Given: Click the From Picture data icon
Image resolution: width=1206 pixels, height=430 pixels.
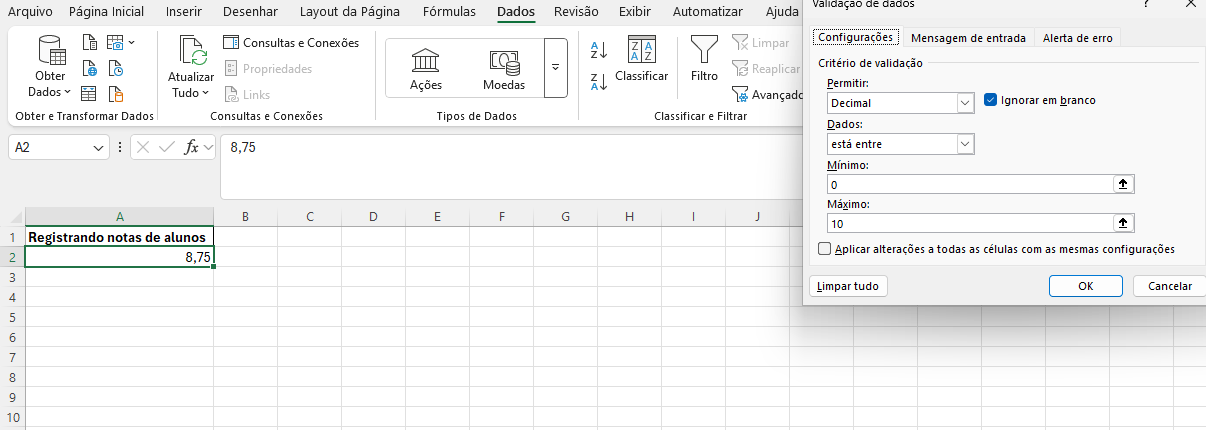Looking at the screenshot, I should click(x=115, y=43).
